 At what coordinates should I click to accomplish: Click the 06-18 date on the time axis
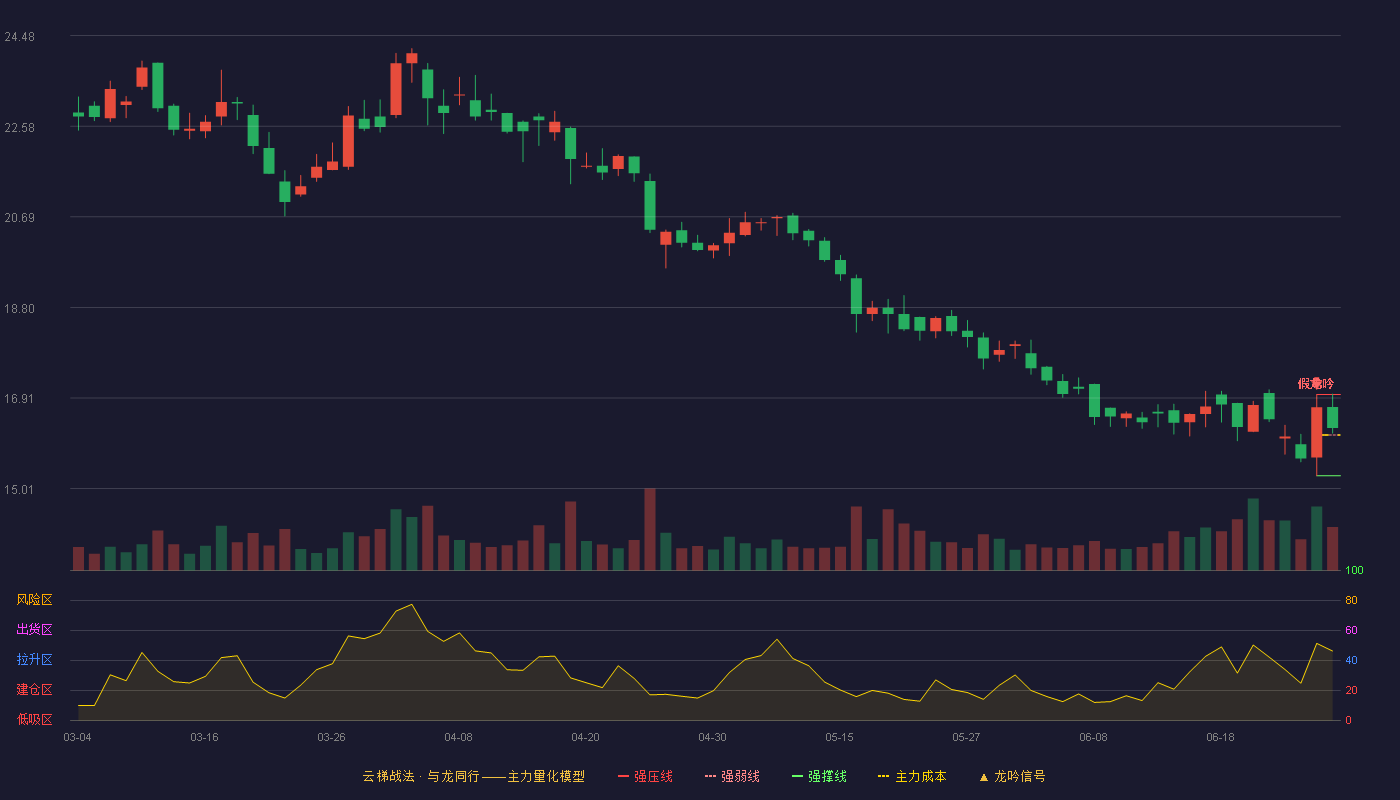point(1220,737)
